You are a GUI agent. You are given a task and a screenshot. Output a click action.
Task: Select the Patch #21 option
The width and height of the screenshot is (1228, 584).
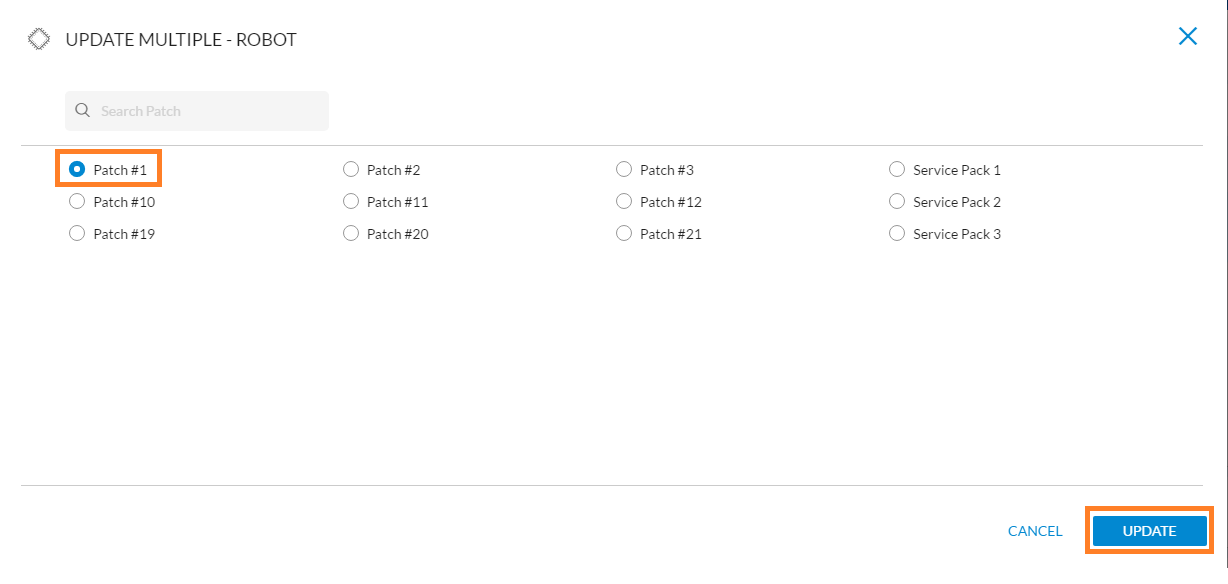[624, 234]
